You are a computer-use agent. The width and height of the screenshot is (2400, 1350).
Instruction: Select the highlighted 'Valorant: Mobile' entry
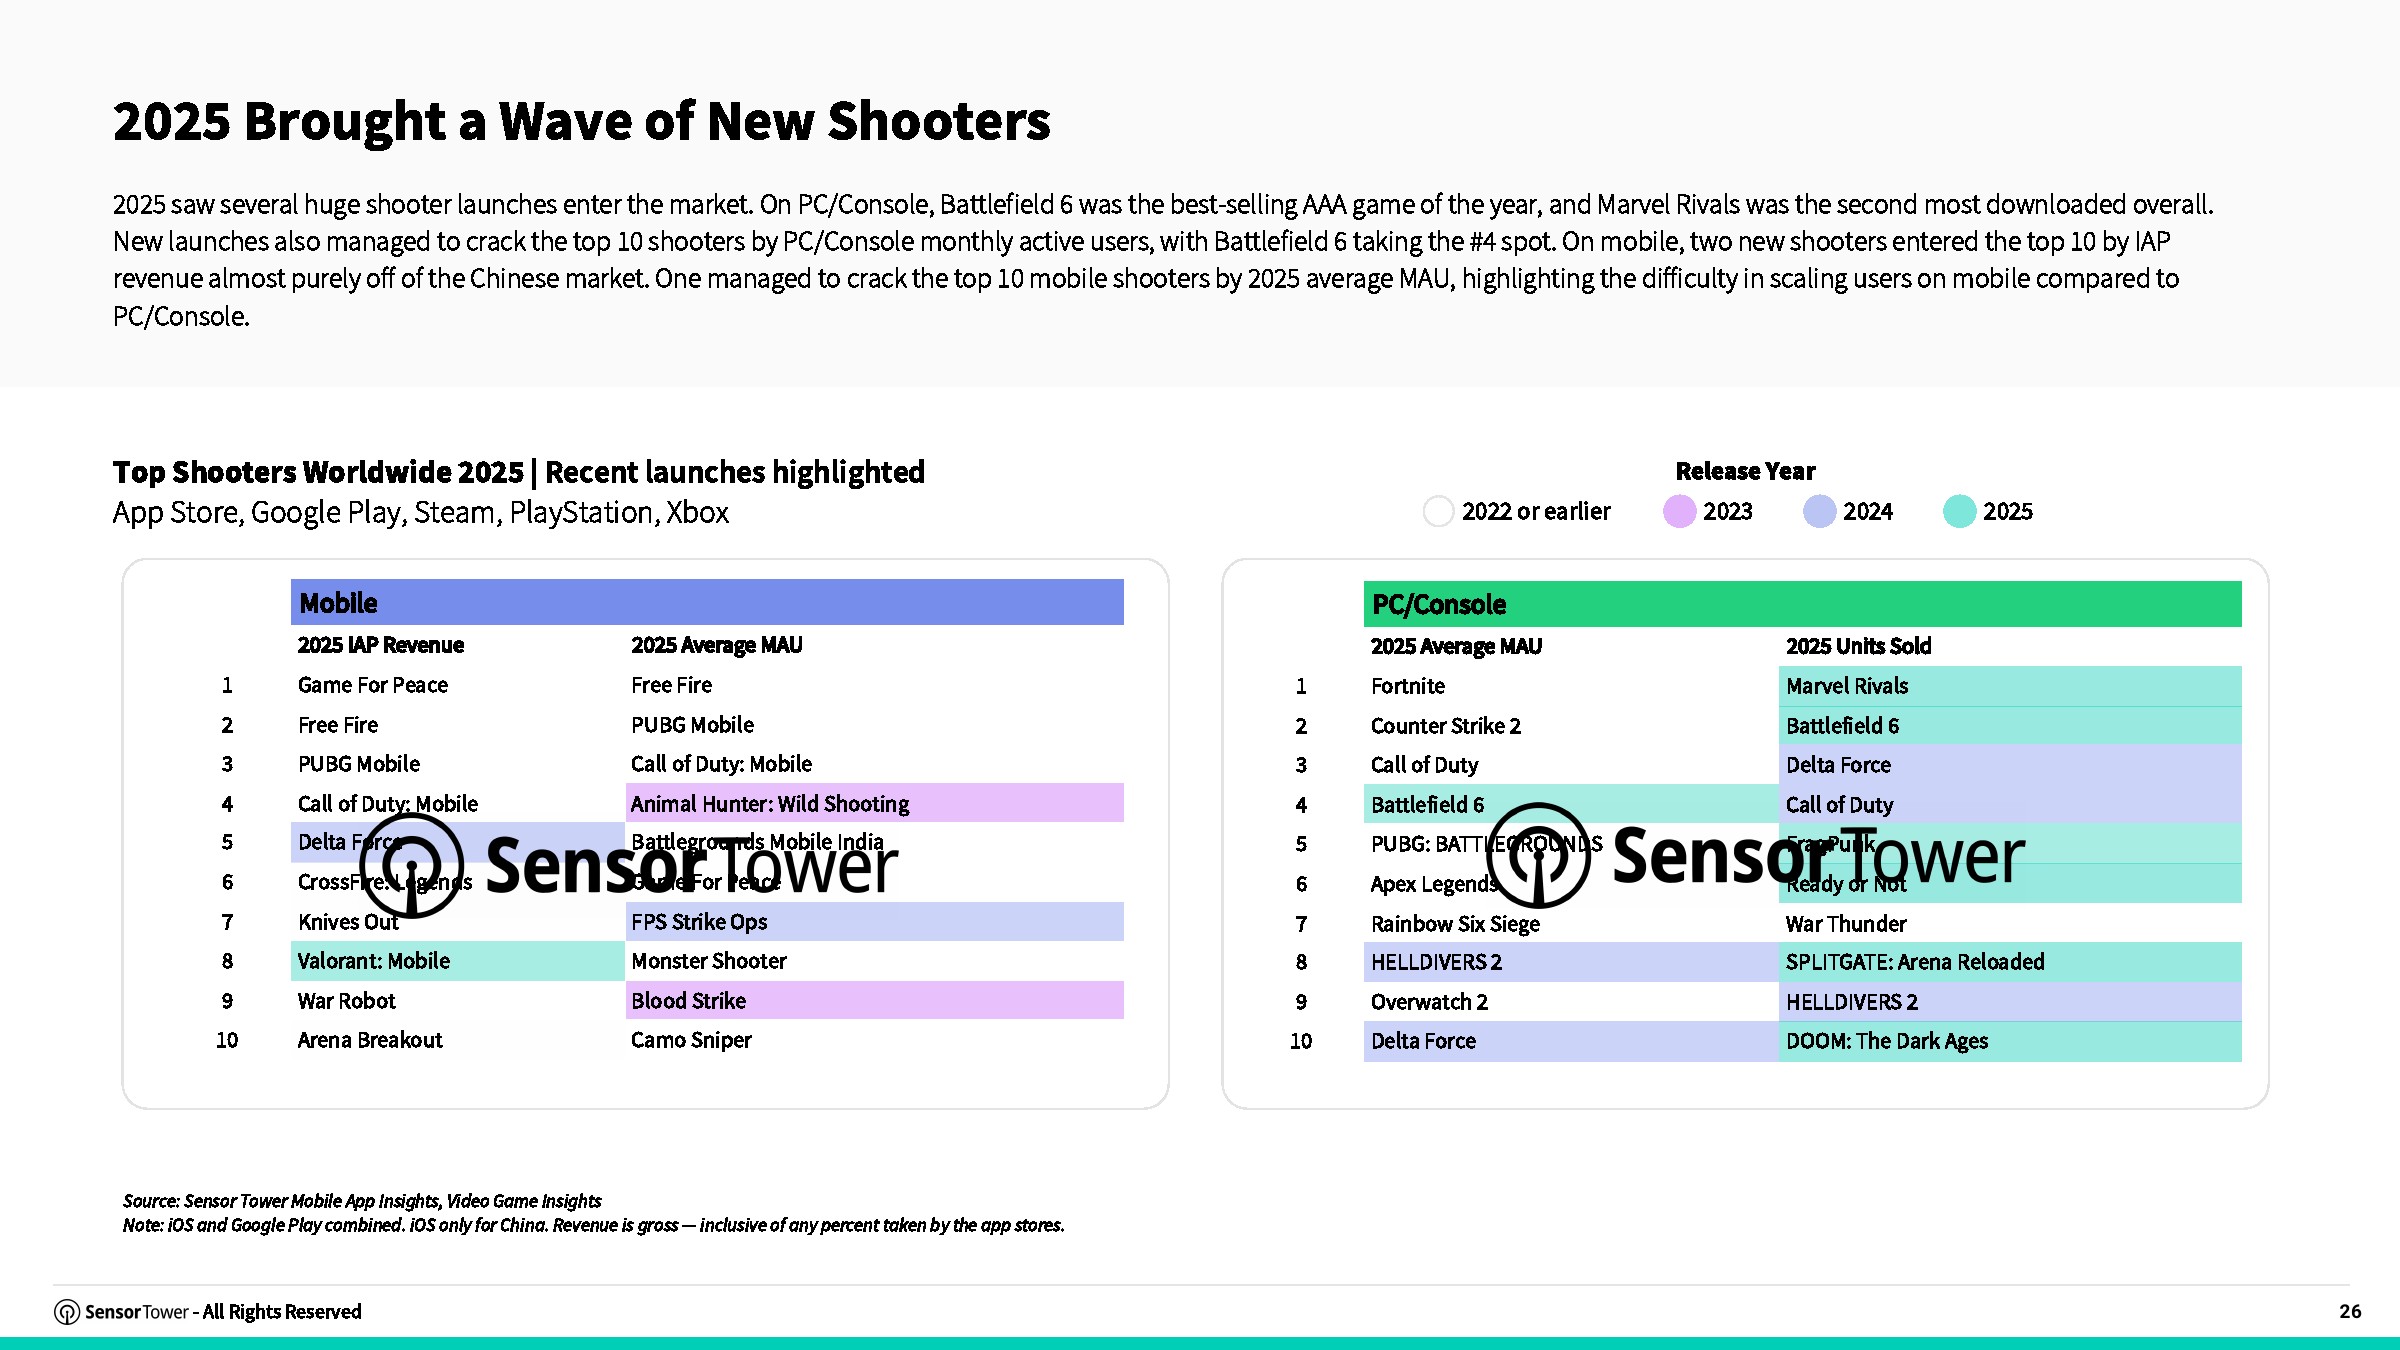pyautogui.click(x=458, y=961)
